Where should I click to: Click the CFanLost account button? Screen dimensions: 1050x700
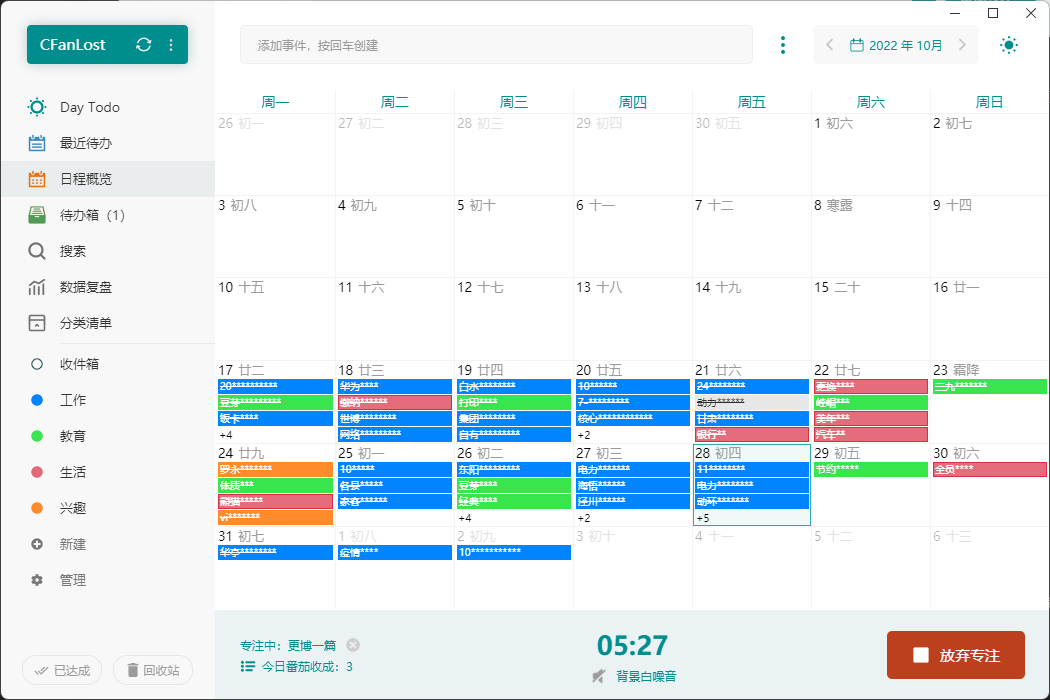[x=107, y=45]
